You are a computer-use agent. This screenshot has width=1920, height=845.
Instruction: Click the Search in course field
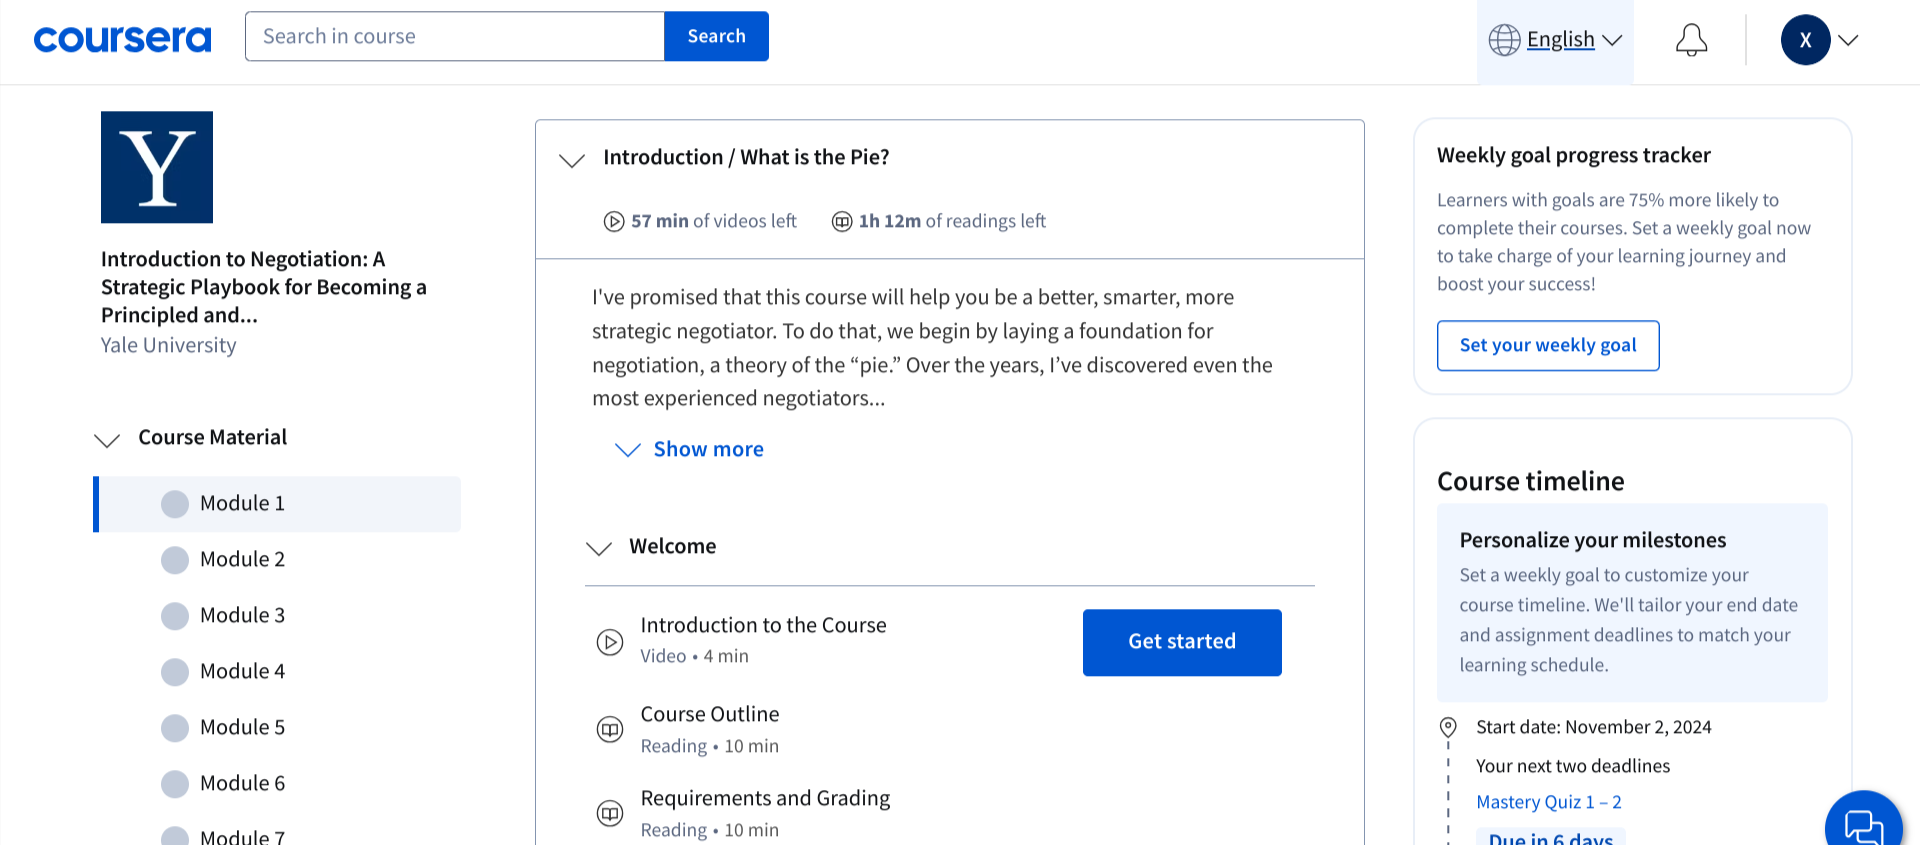coord(455,37)
